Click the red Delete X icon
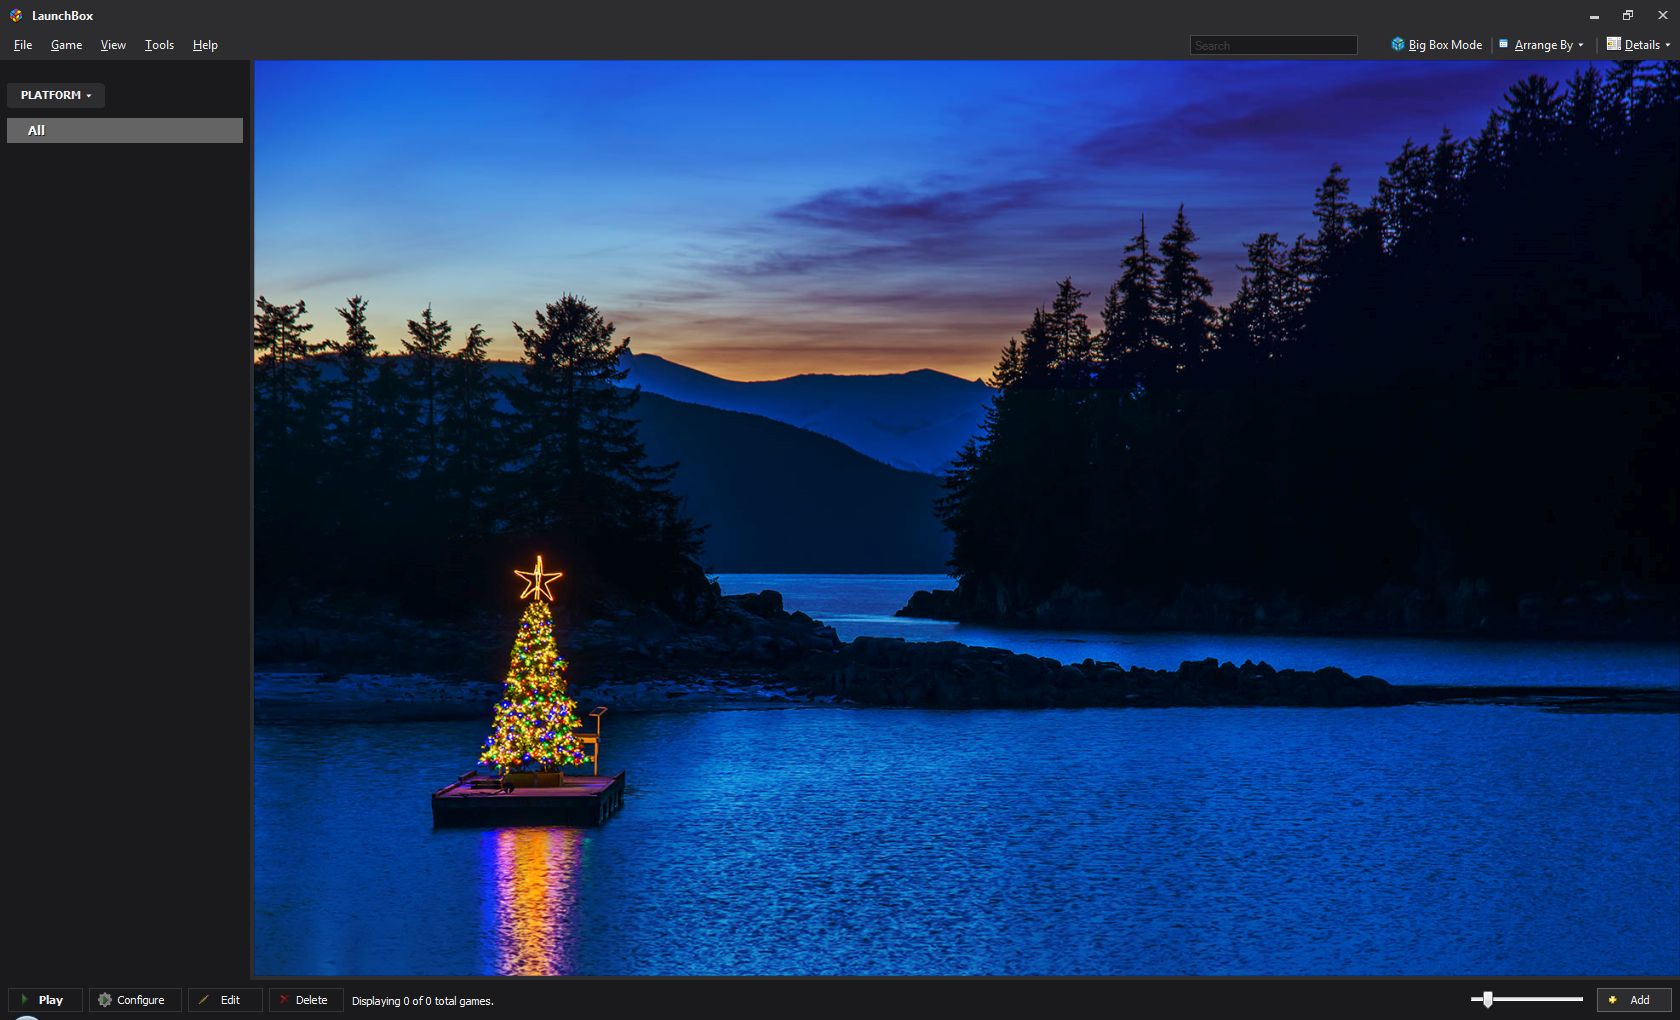Viewport: 1680px width, 1020px height. coord(284,1000)
